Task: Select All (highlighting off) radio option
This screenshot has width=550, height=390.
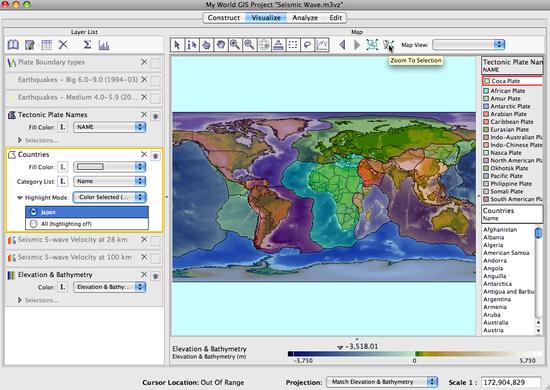Action: coord(33,224)
